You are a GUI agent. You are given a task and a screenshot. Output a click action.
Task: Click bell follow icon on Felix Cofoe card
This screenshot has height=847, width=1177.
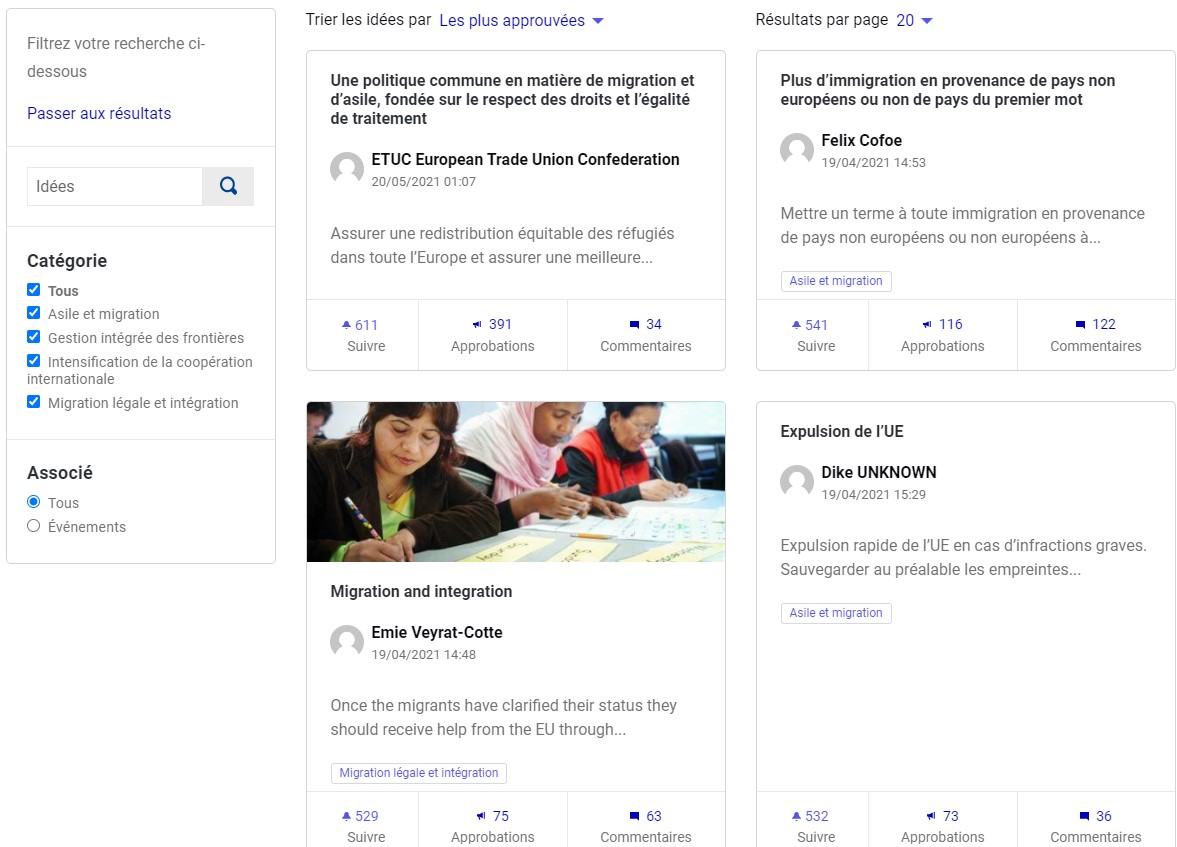click(796, 325)
